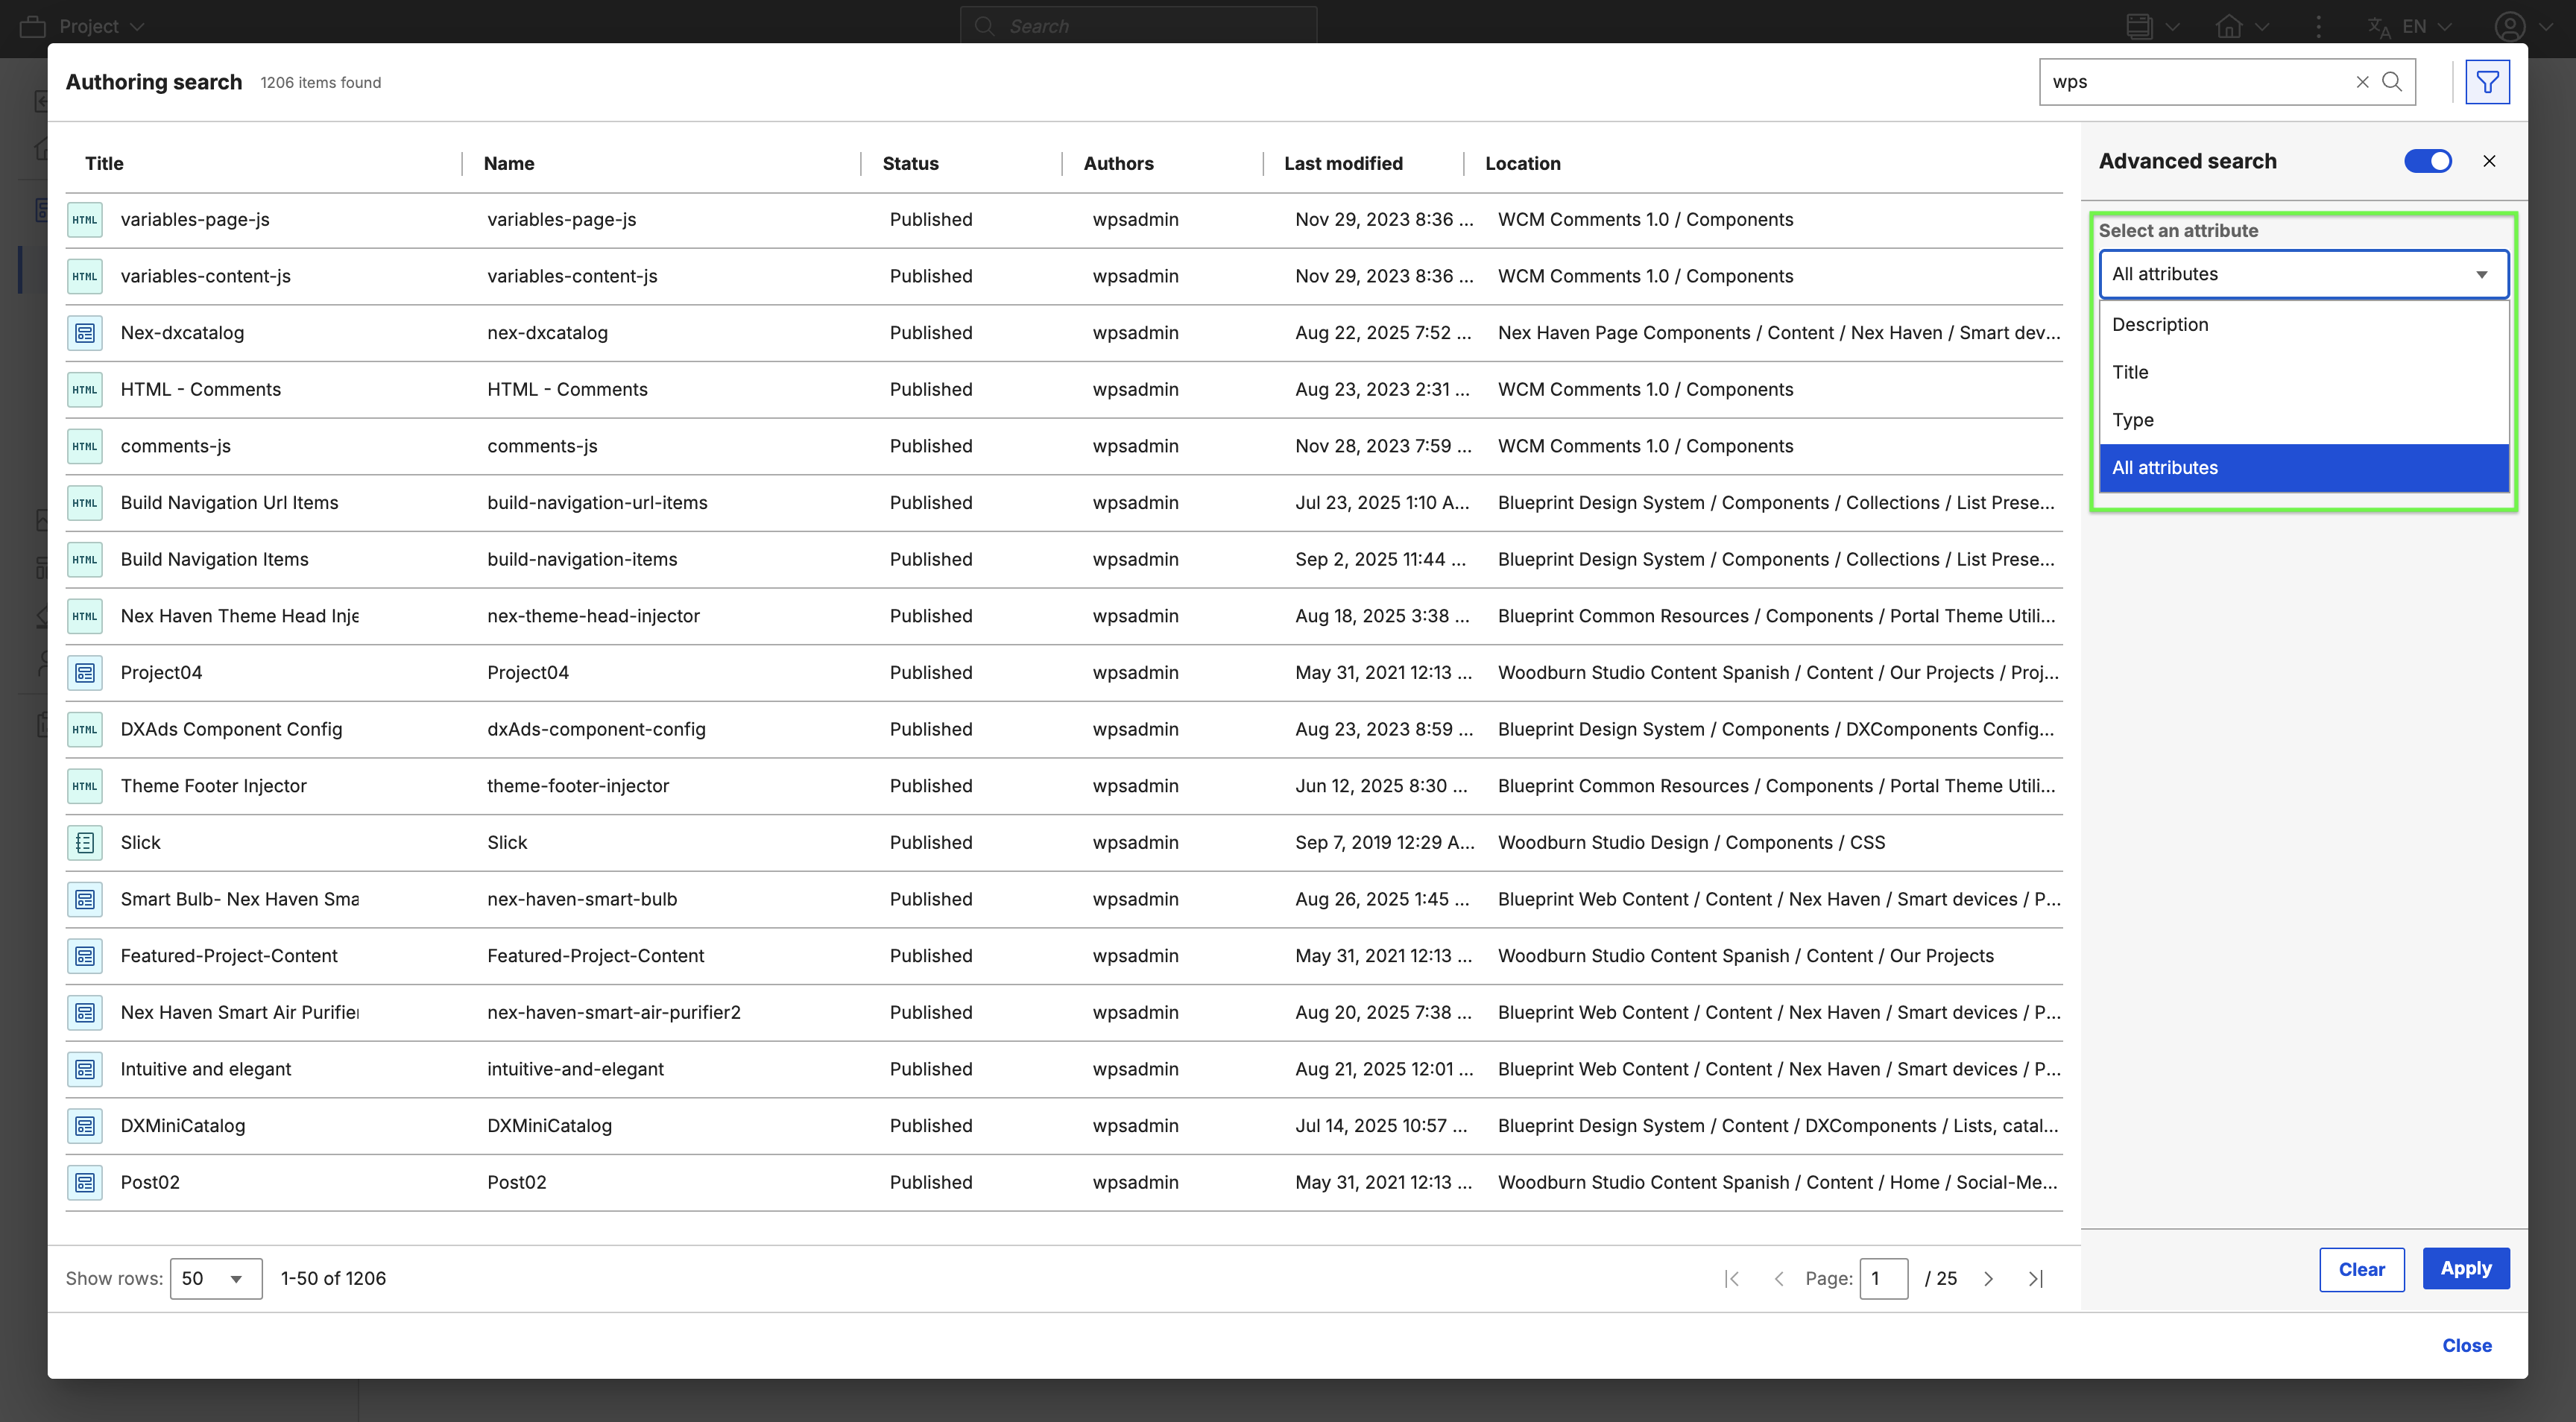Sort by Last modified column header
Screen dimensions: 2576x1422
[1343, 163]
